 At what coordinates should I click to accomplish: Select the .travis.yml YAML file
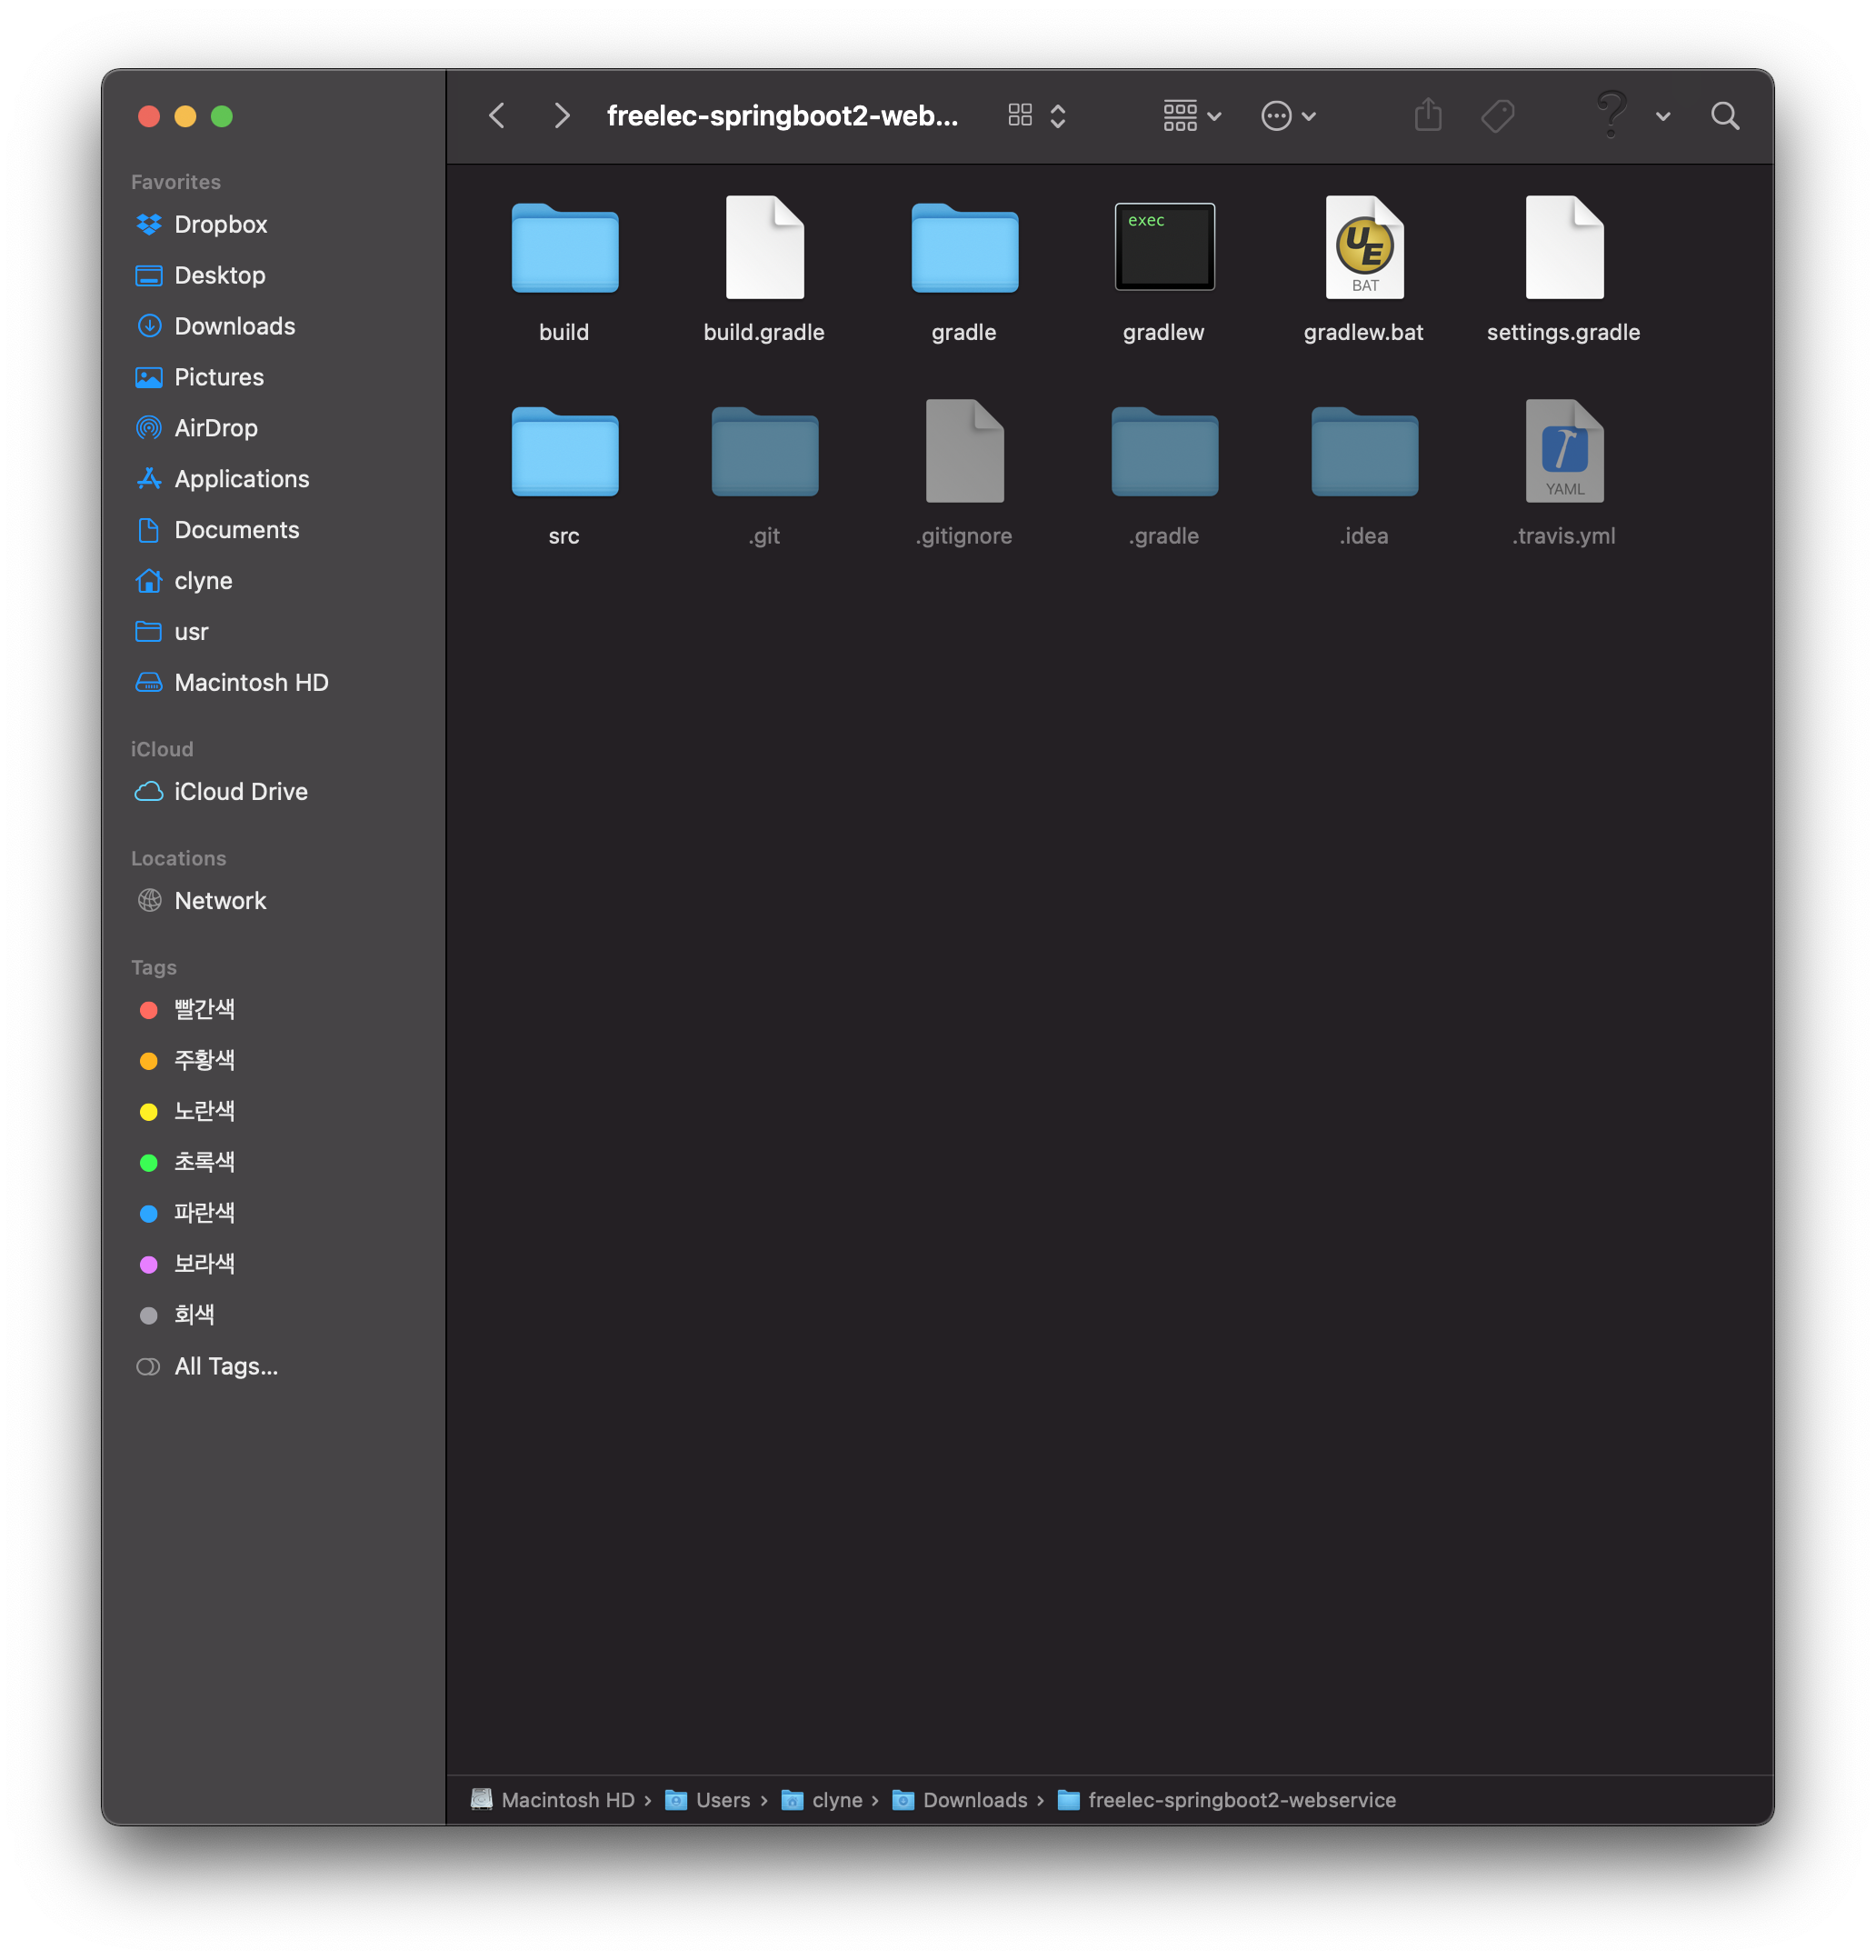pyautogui.click(x=1564, y=452)
